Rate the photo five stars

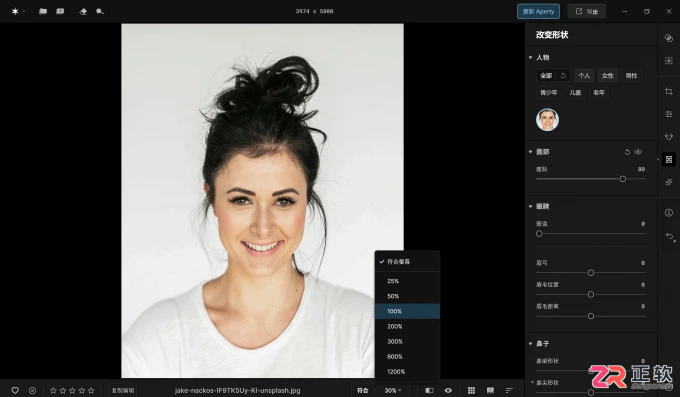91,390
